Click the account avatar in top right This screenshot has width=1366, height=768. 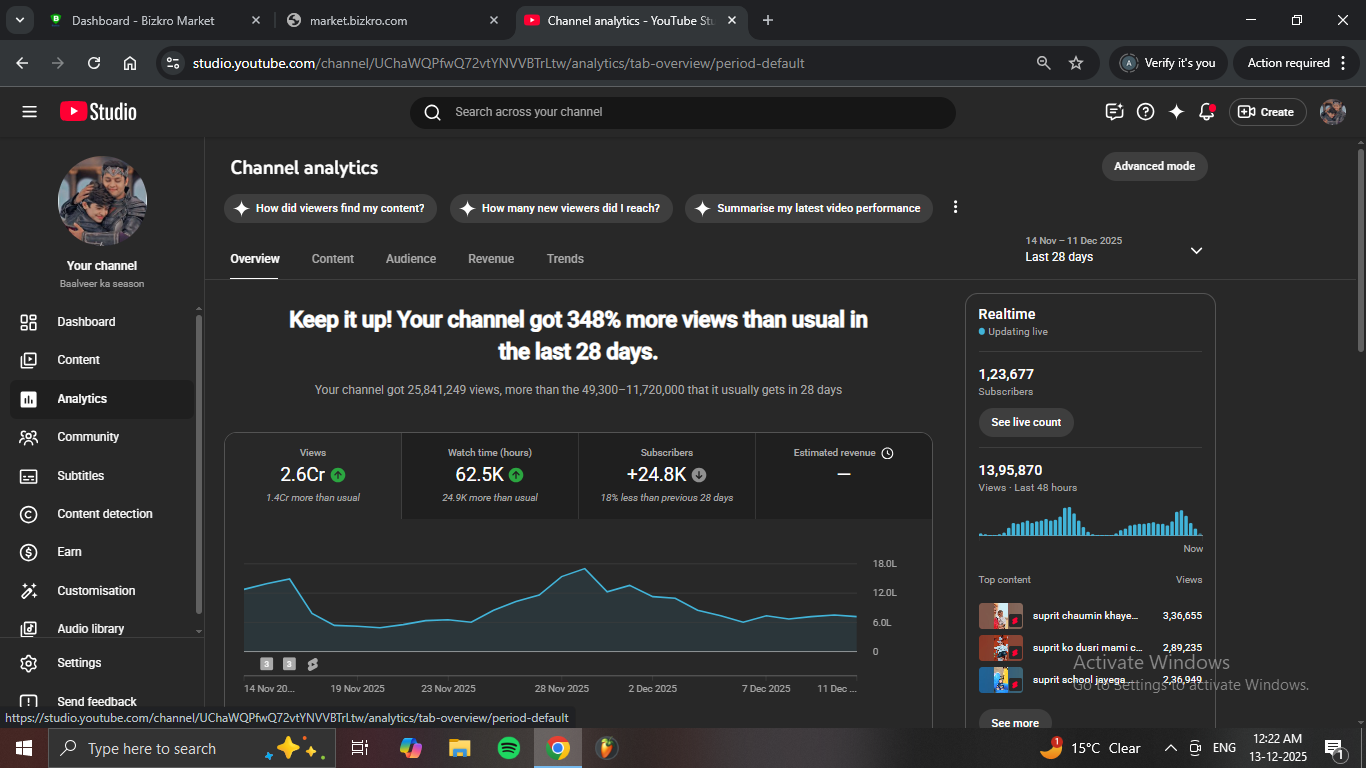tap(1332, 112)
